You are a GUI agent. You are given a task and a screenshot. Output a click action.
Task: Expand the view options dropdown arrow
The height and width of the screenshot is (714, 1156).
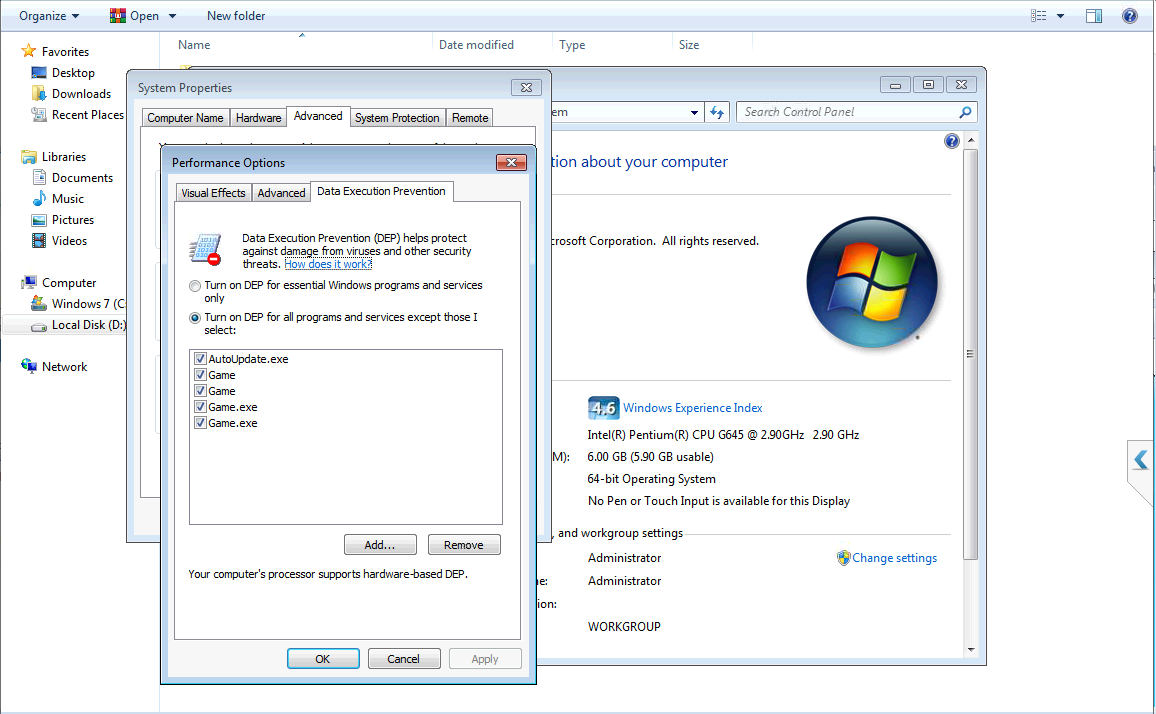coord(1060,16)
